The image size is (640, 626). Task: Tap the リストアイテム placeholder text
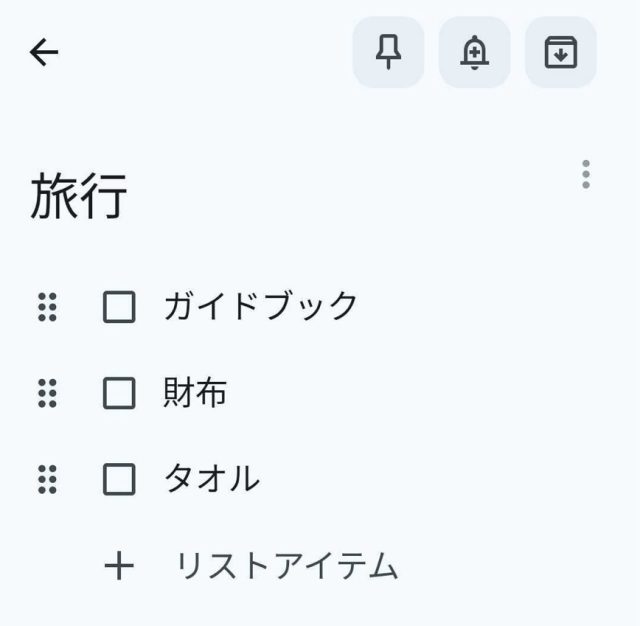tap(286, 566)
